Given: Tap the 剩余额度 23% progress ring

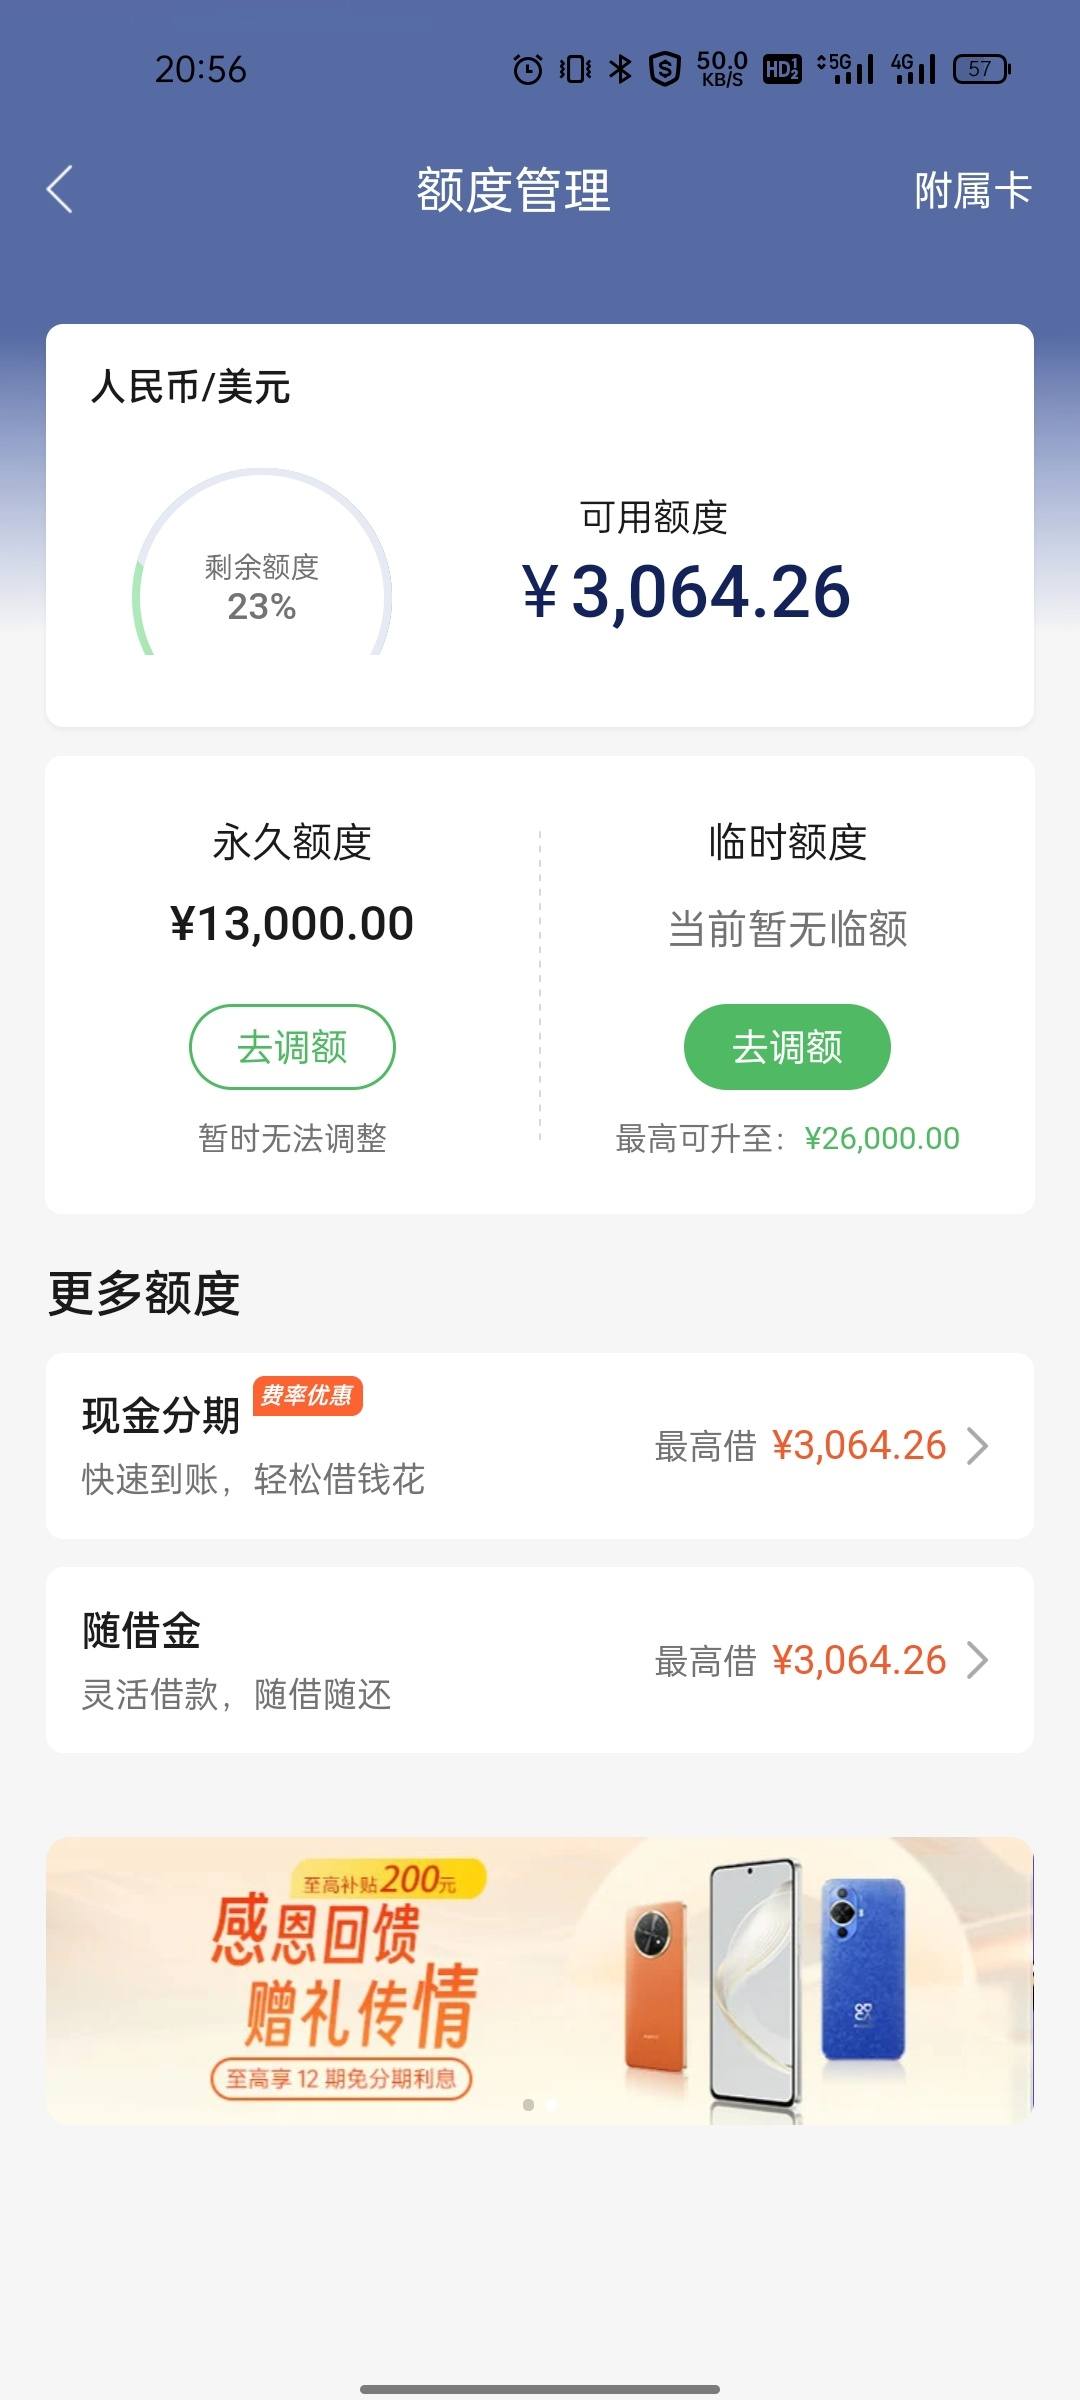Looking at the screenshot, I should tap(262, 563).
